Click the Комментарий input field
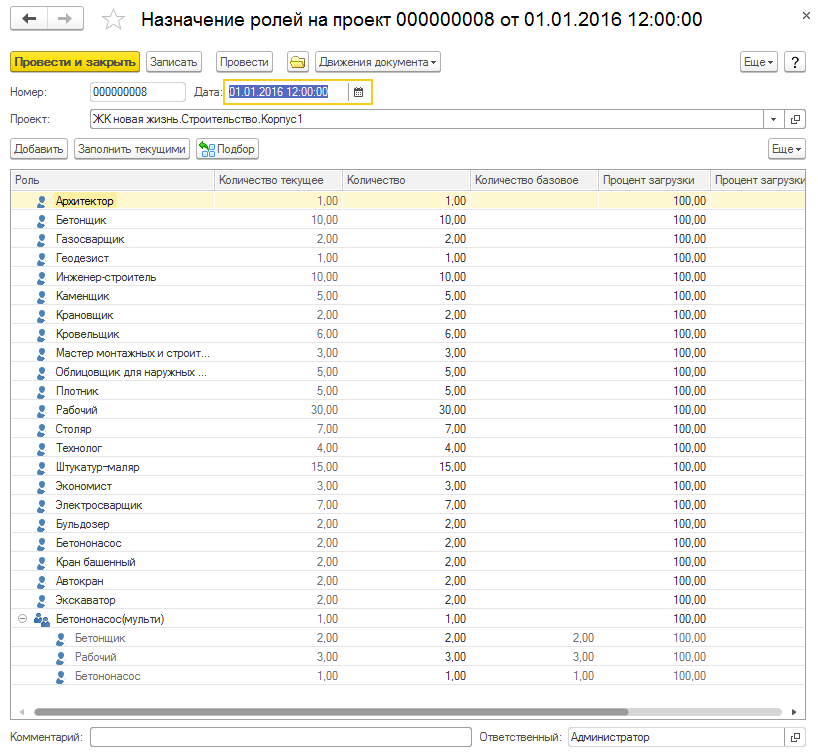This screenshot has width=818, height=755. click(281, 737)
